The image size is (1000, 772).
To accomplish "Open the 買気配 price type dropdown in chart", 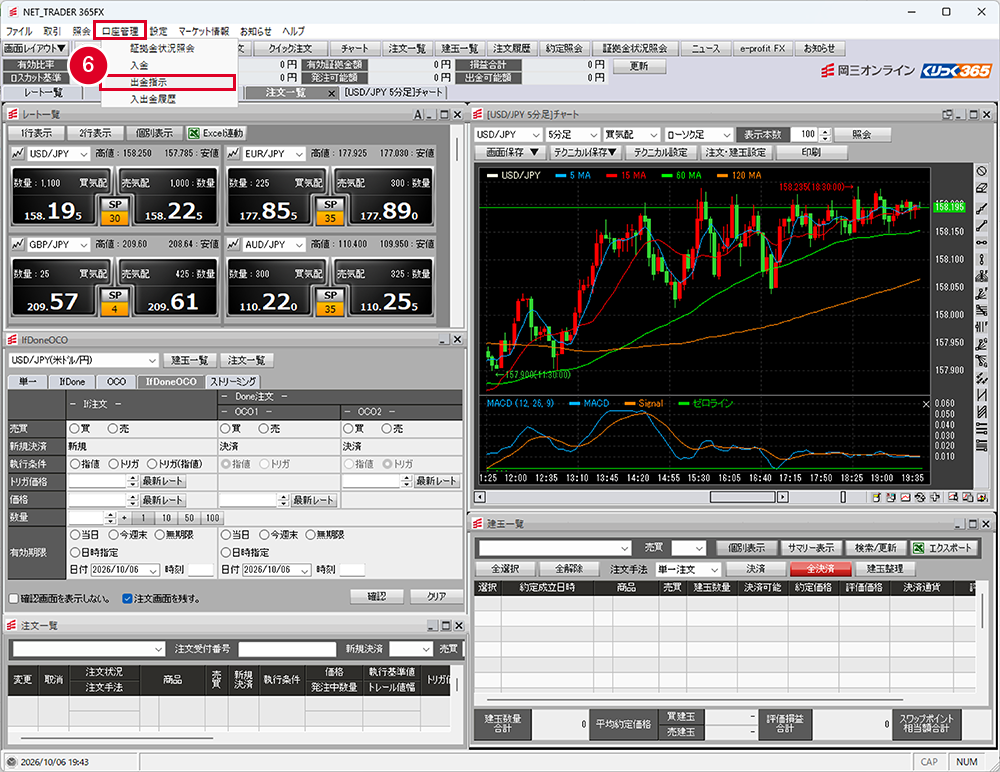I will pyautogui.click(x=631, y=135).
